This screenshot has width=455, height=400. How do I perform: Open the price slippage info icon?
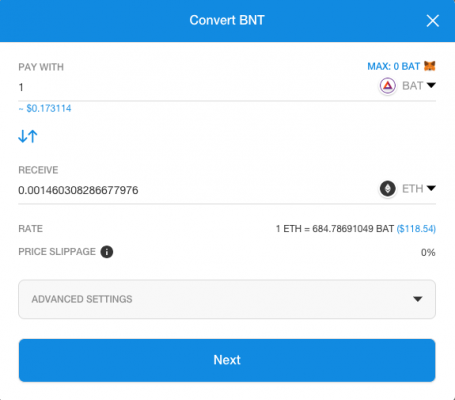pyautogui.click(x=107, y=252)
